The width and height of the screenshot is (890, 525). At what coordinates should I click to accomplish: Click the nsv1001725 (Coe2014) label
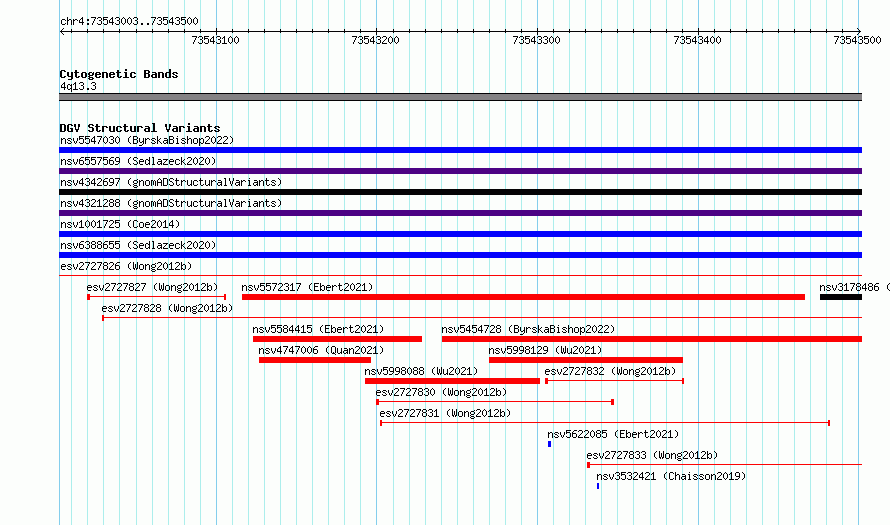(120, 224)
